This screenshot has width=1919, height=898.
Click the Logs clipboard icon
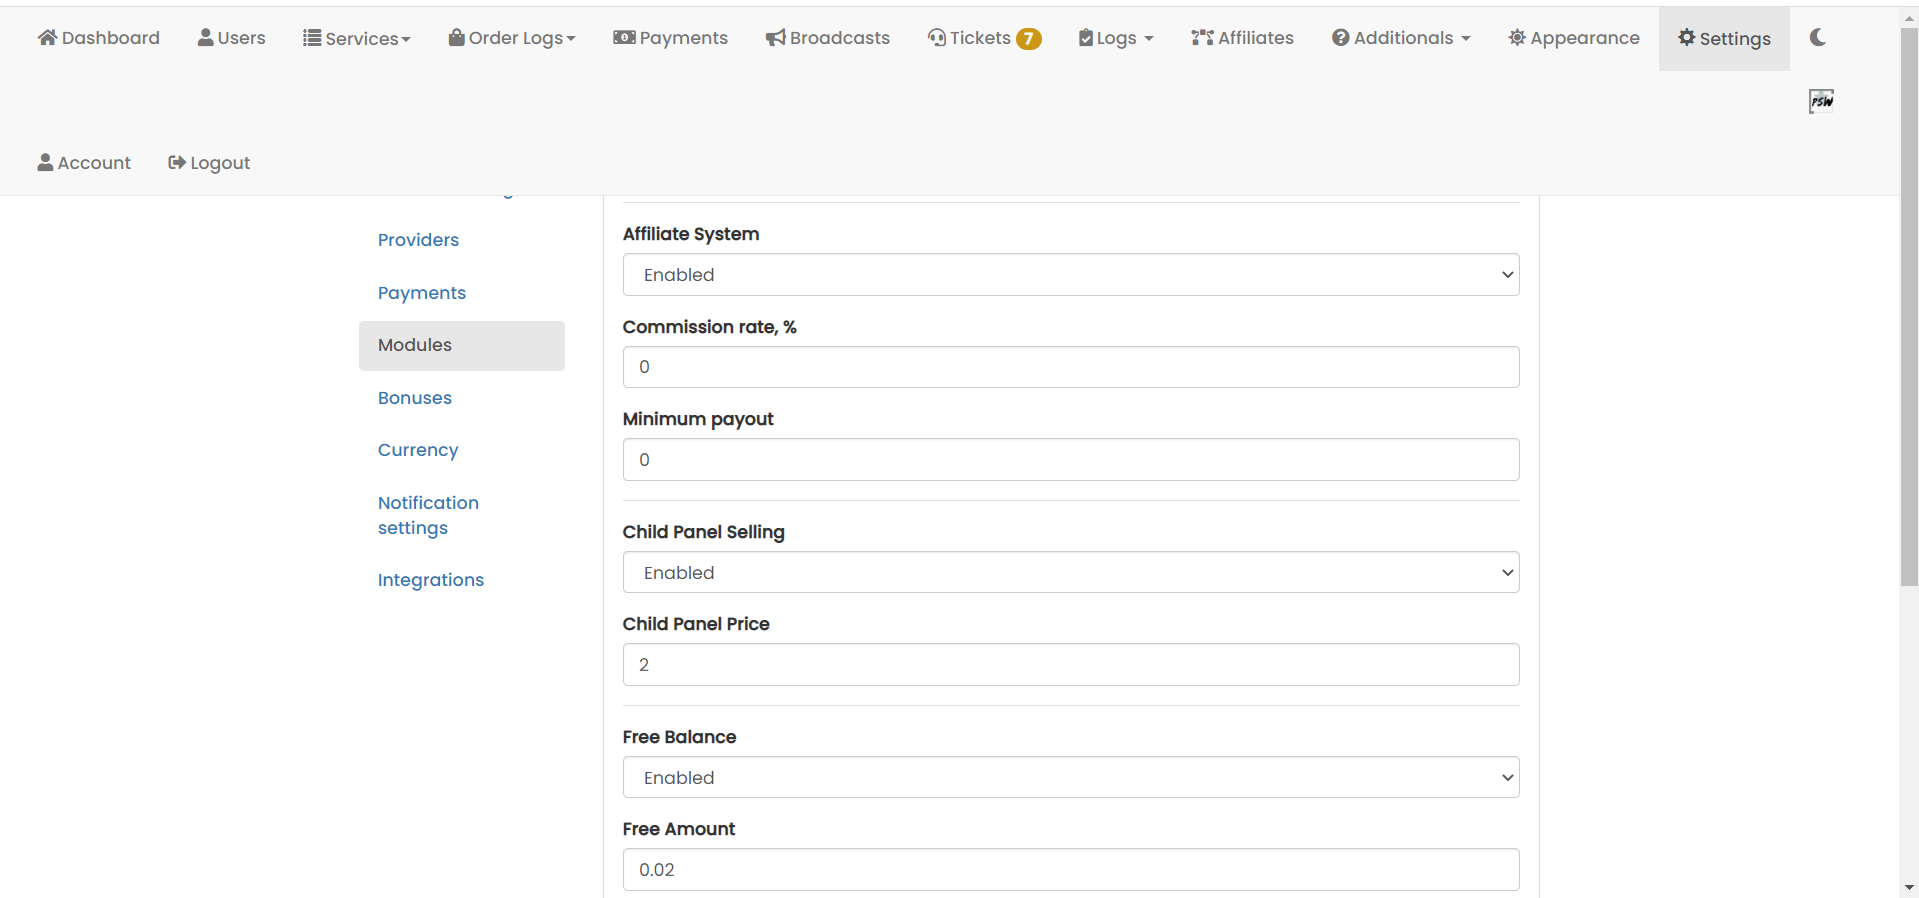point(1086,37)
